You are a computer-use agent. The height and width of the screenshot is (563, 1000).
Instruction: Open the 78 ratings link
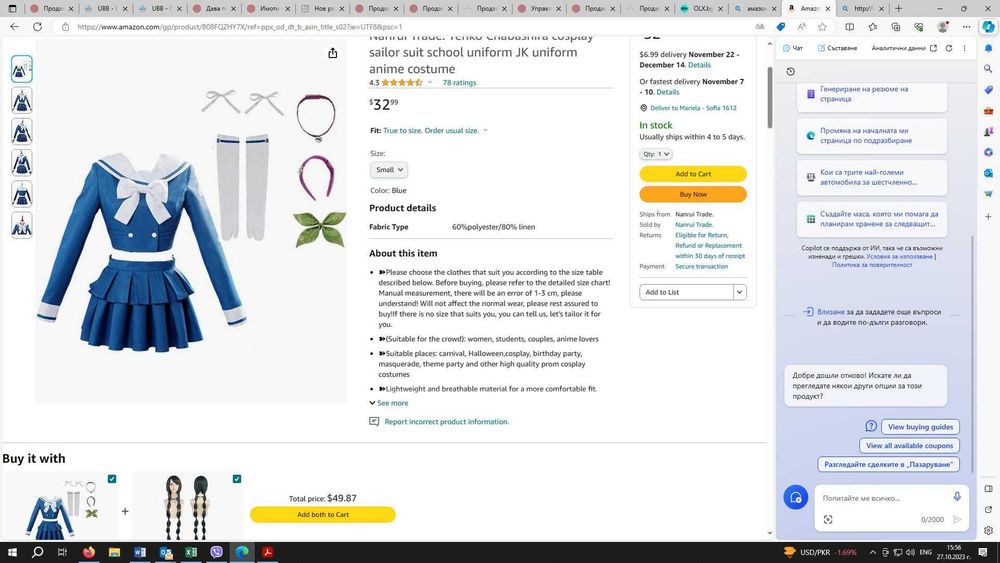pos(459,82)
